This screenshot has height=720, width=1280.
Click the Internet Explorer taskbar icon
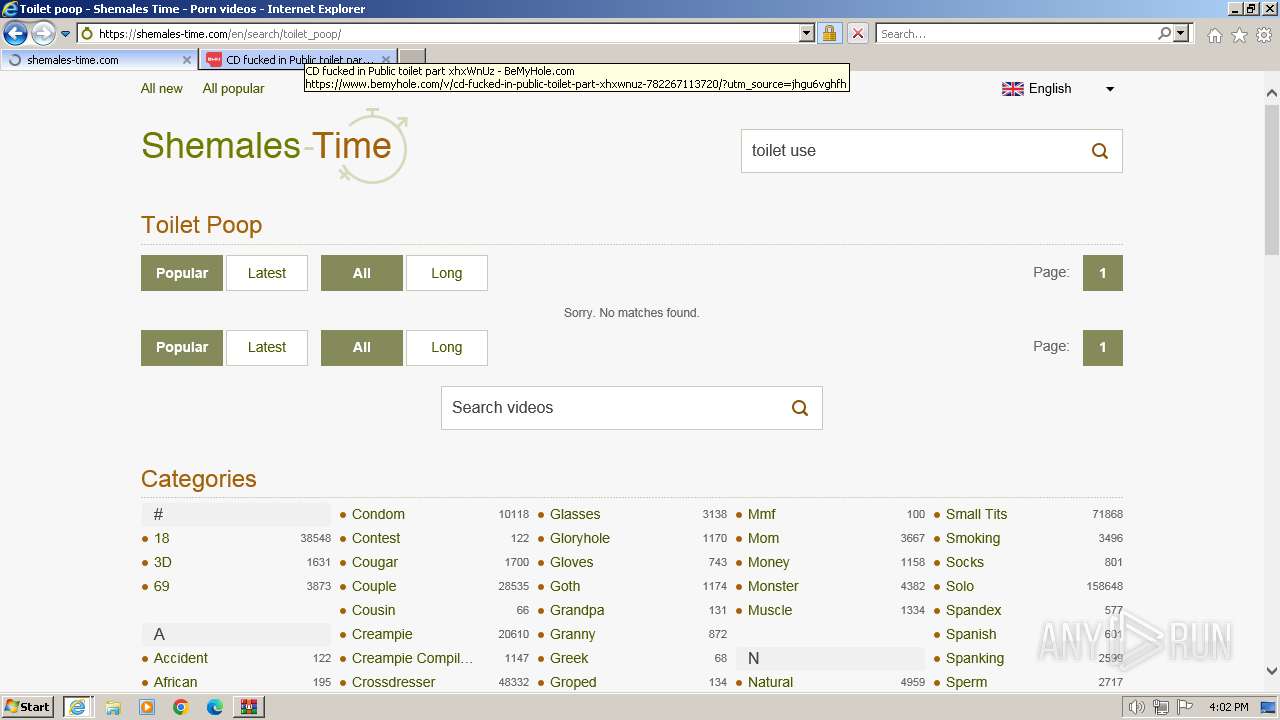click(77, 707)
